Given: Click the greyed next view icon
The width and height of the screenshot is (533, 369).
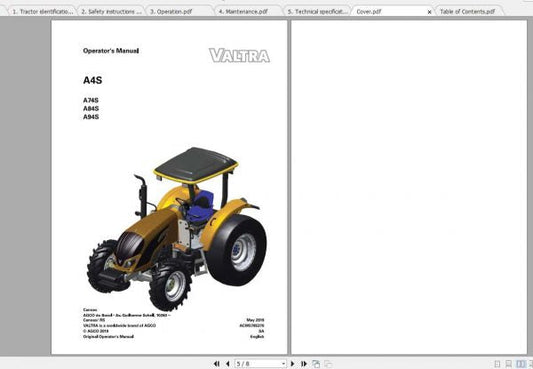Looking at the screenshot, I should click(x=328, y=364).
